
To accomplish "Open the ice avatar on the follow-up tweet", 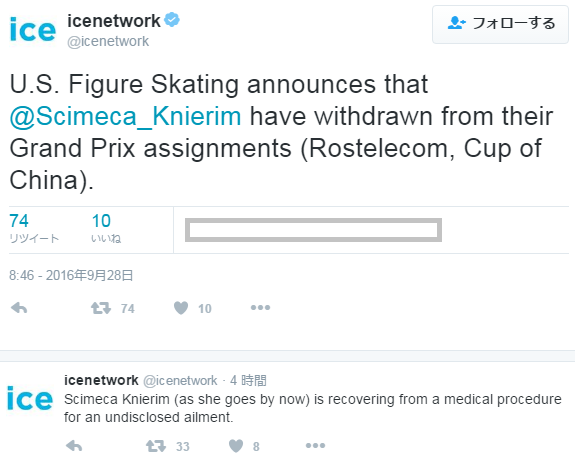I will pos(30,398).
